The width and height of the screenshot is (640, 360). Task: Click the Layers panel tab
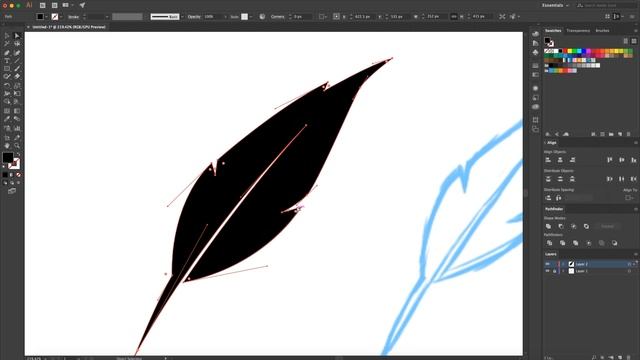(551, 254)
